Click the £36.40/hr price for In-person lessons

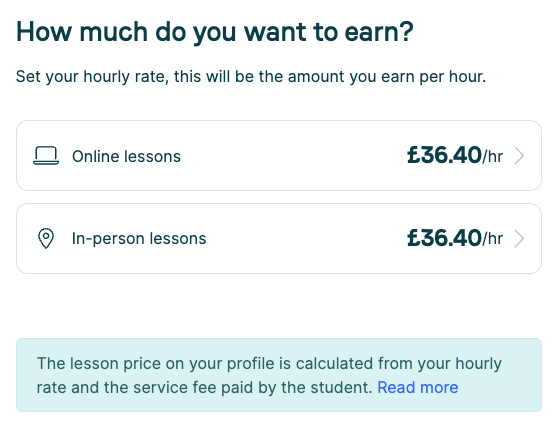(455, 238)
